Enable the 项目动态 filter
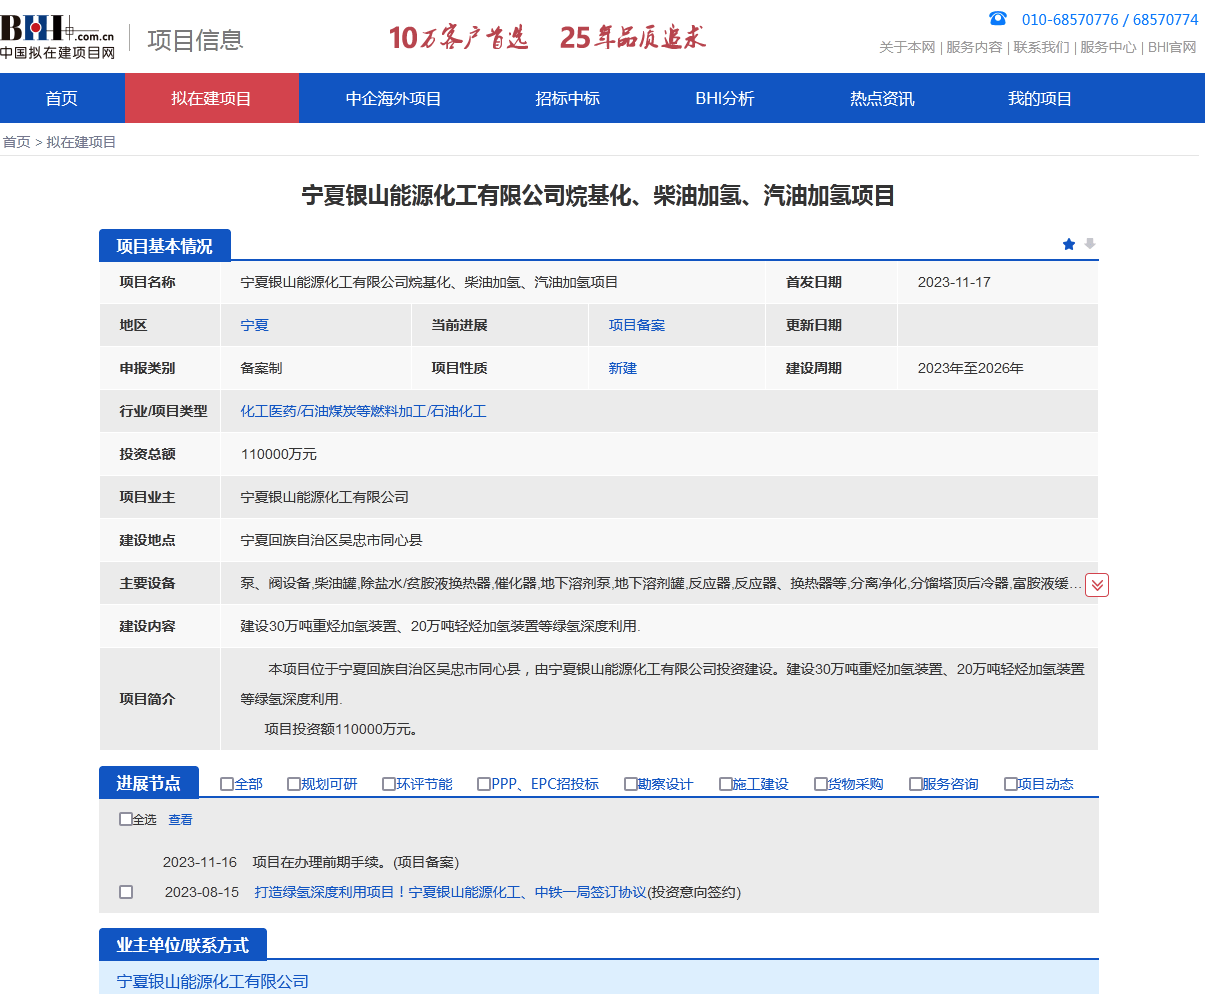1205x994 pixels. click(x=1010, y=784)
